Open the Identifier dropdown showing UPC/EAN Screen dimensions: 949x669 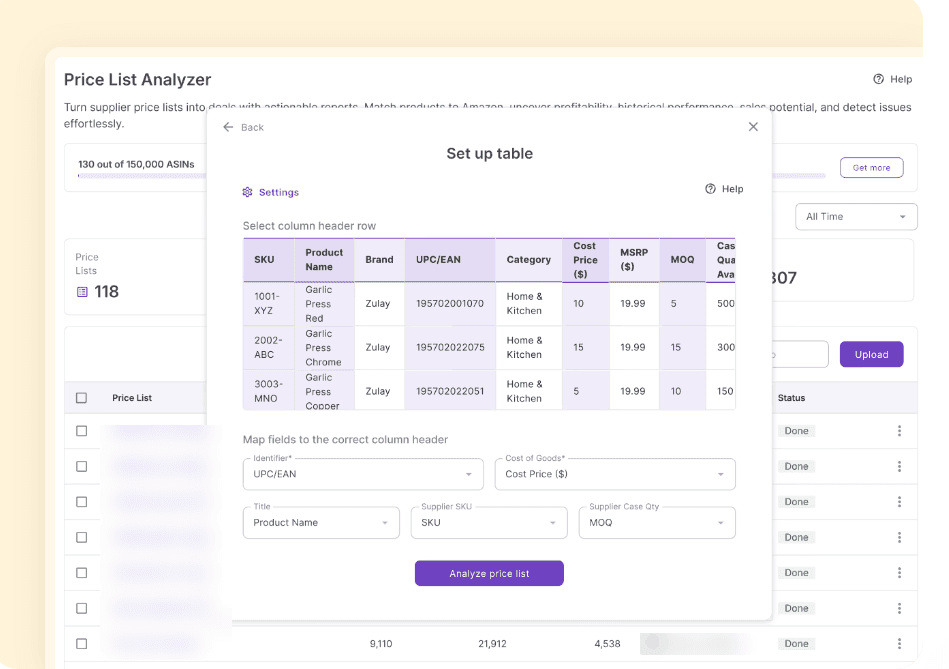pyautogui.click(x=363, y=474)
